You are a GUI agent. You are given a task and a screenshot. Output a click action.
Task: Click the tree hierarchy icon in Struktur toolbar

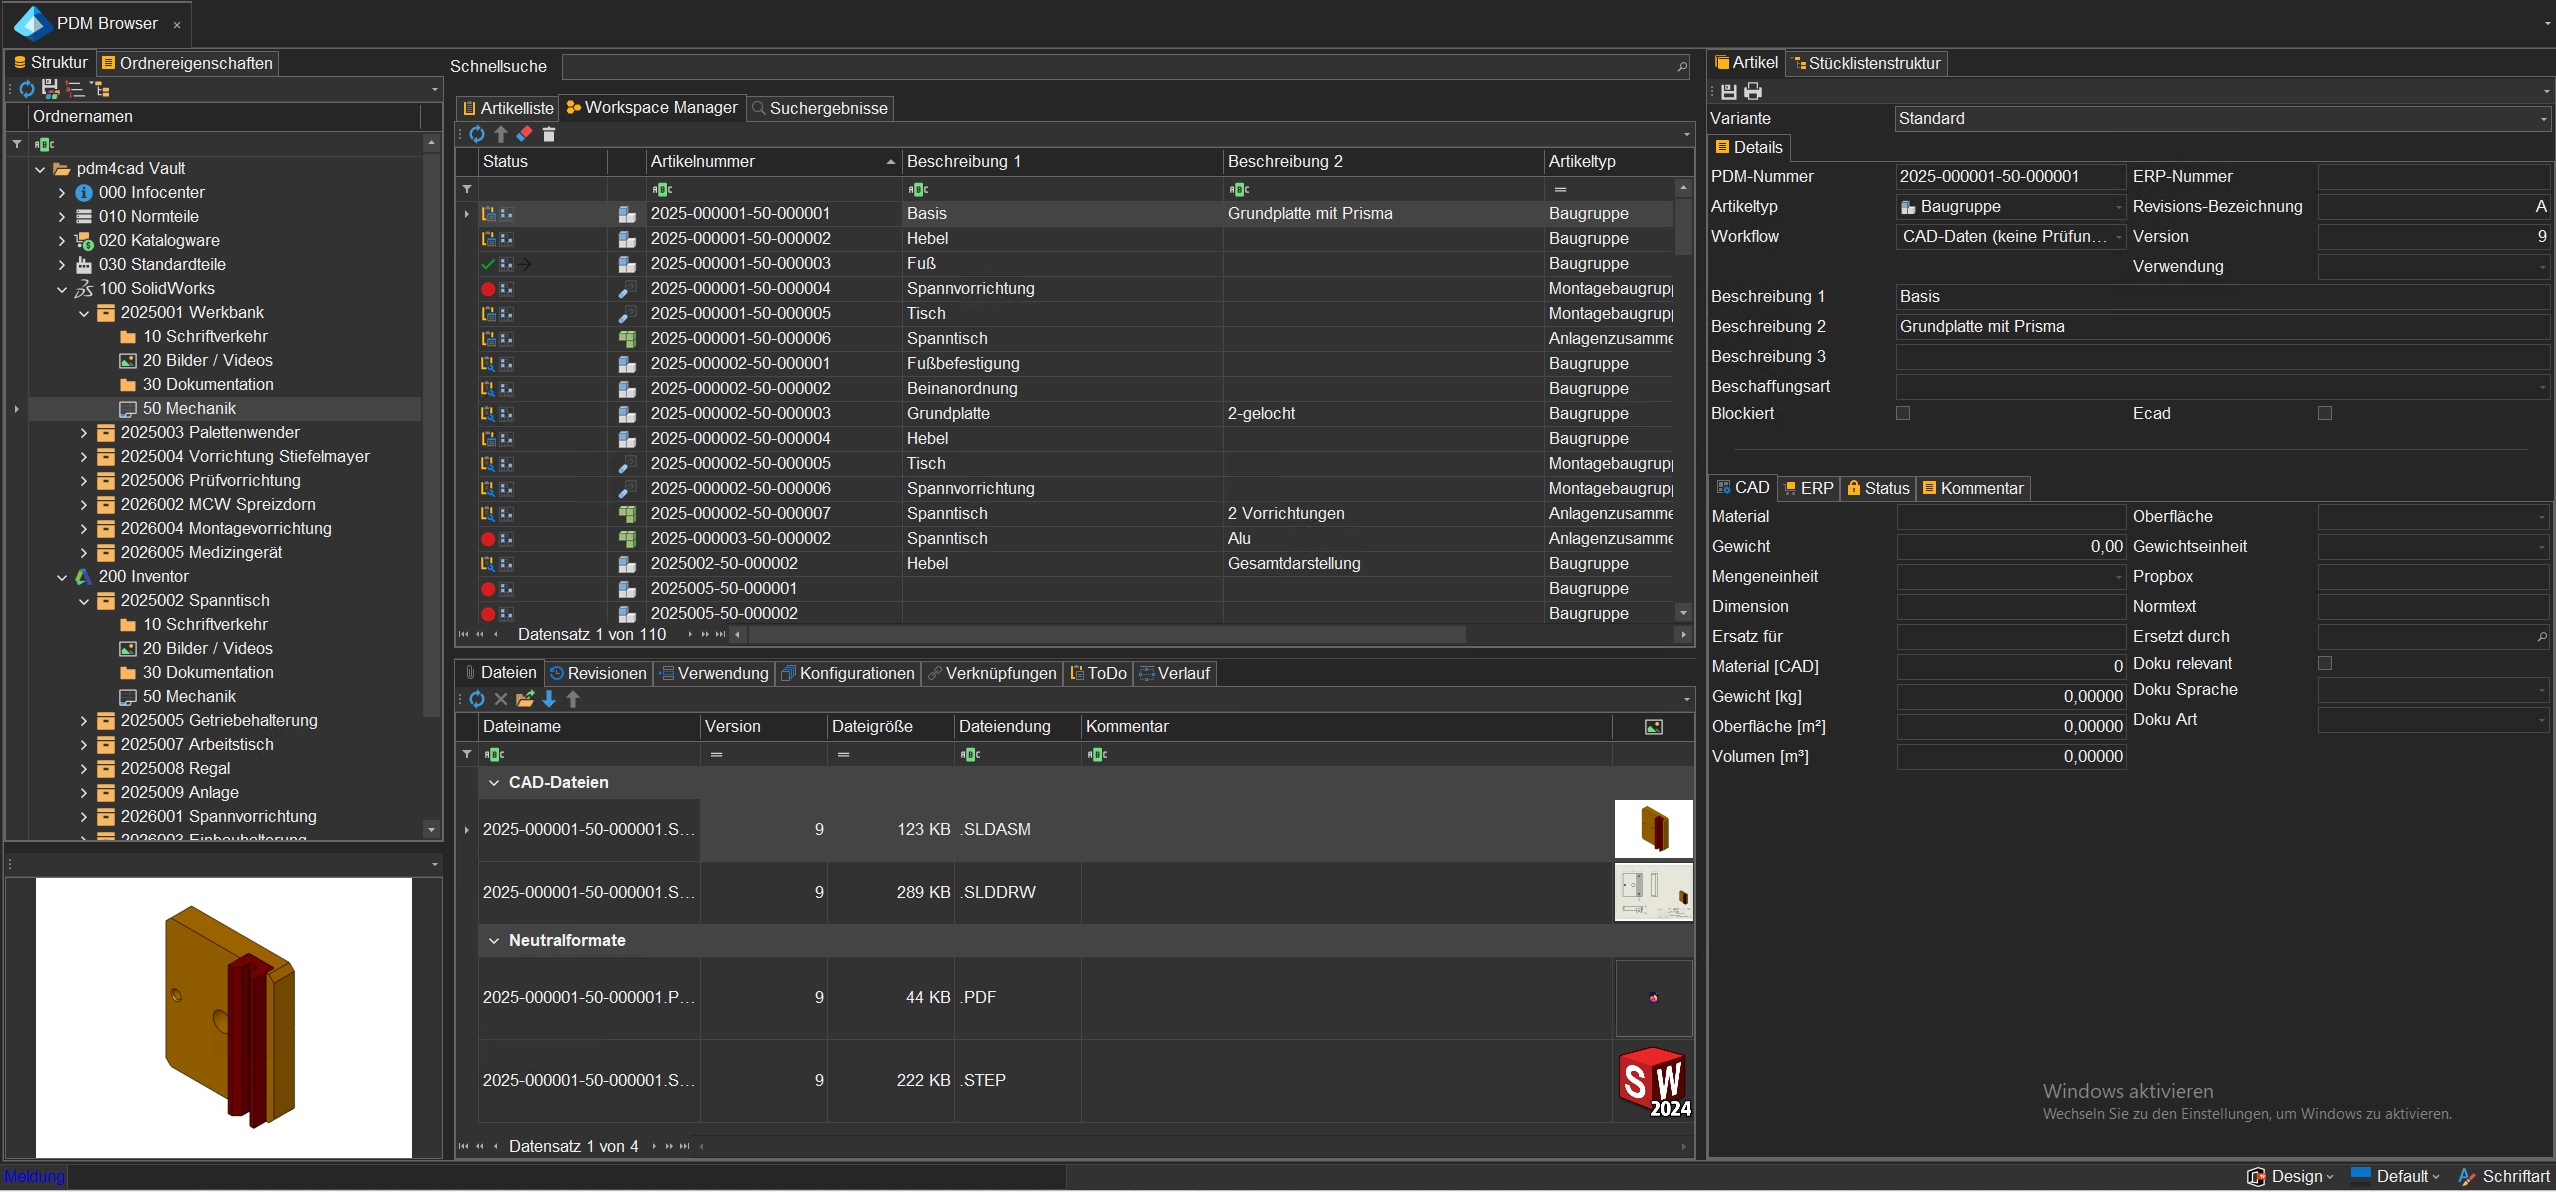[100, 89]
